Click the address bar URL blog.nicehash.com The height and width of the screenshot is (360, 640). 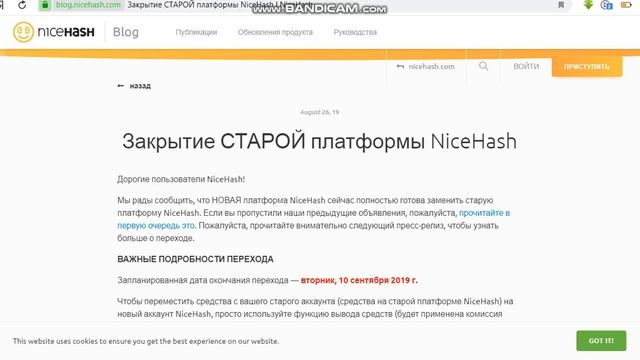(88, 5)
